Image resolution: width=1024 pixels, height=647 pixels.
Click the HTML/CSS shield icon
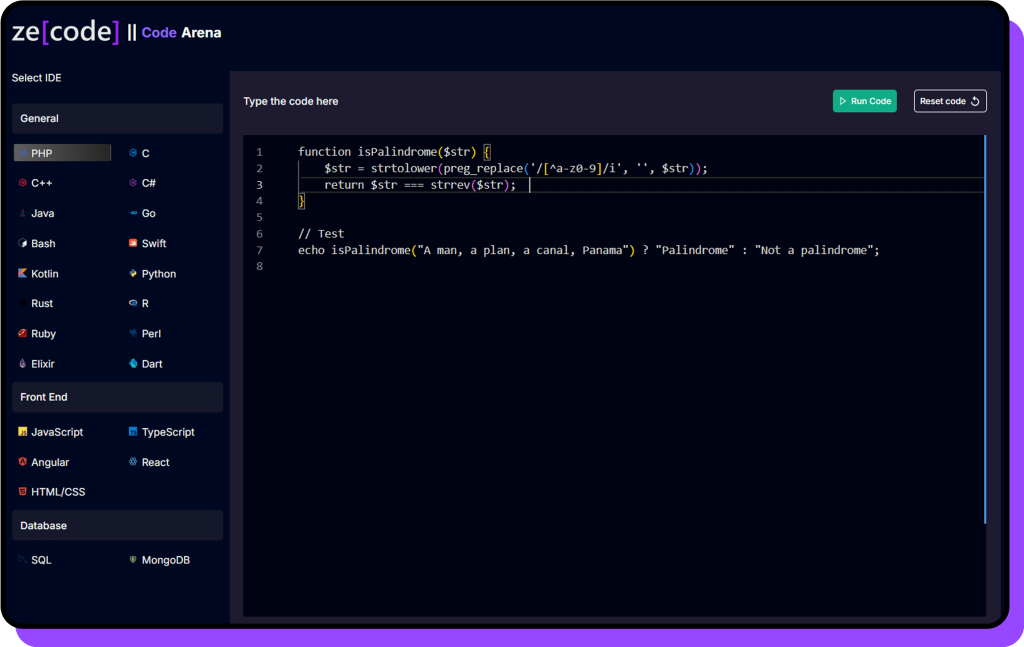click(x=22, y=492)
